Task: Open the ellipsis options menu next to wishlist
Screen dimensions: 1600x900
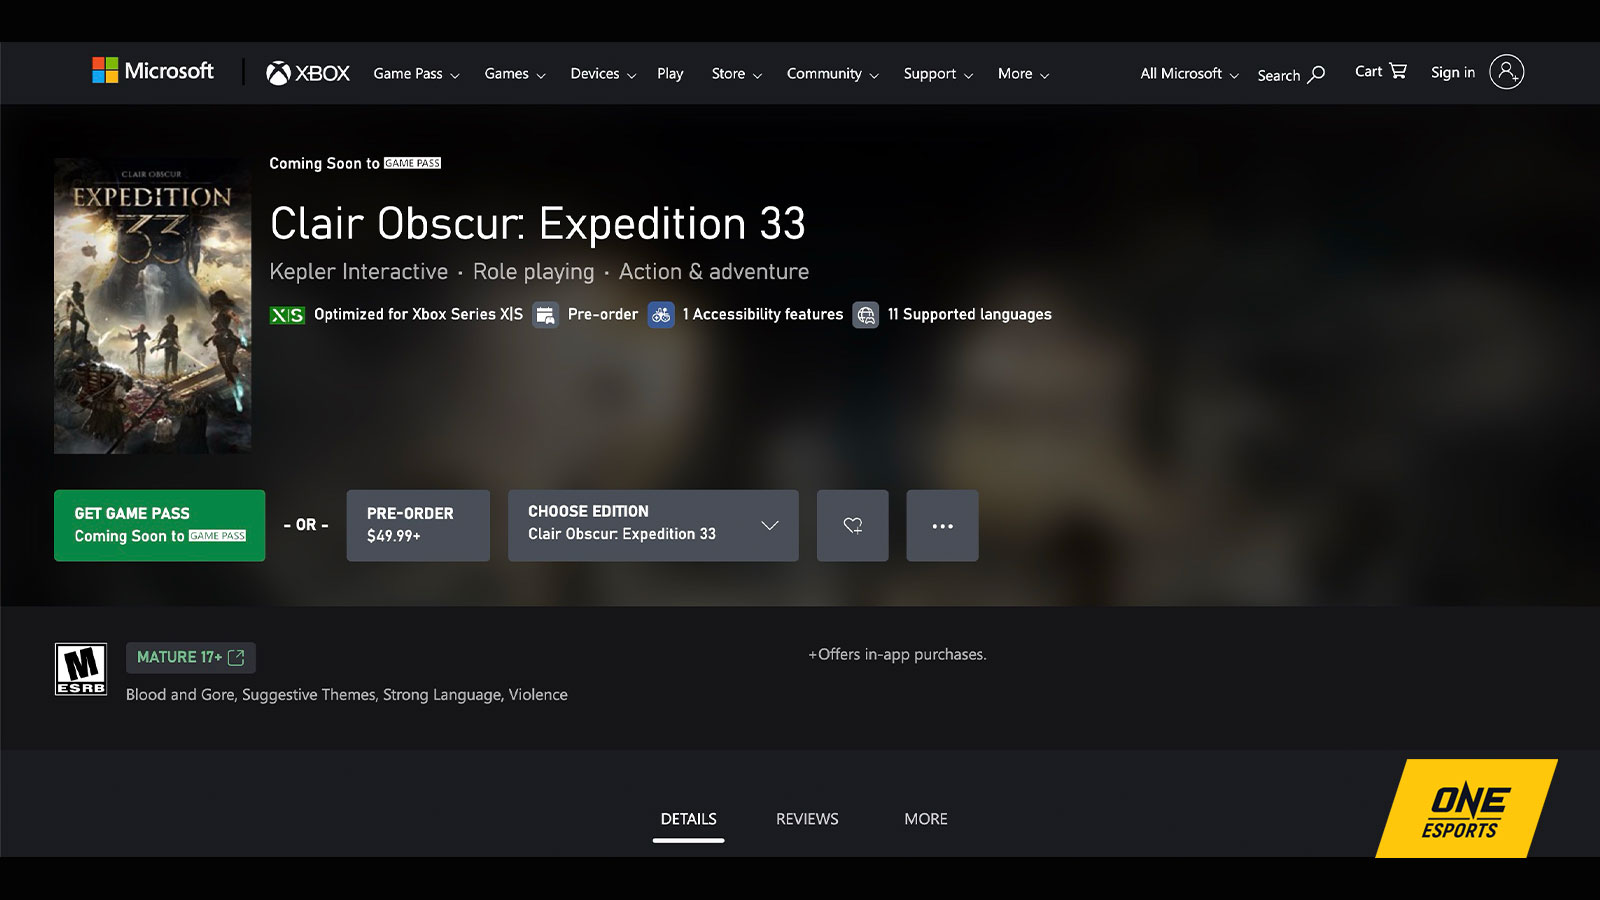Action: pos(941,525)
